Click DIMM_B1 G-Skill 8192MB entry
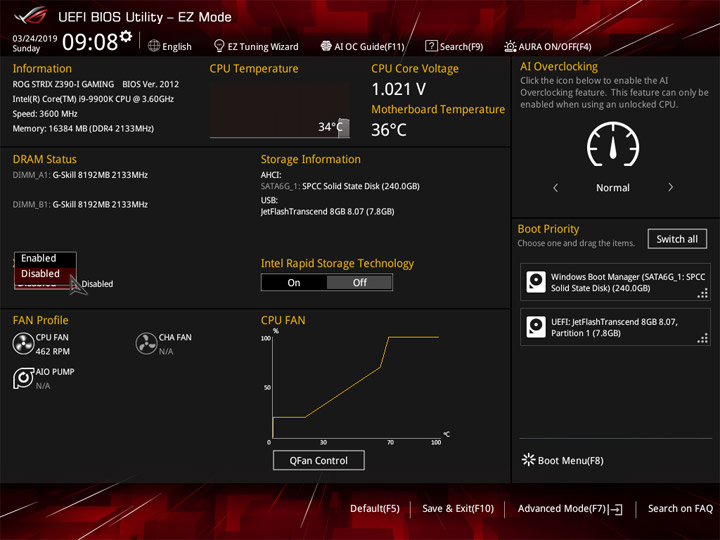The width and height of the screenshot is (720, 540). (80, 204)
